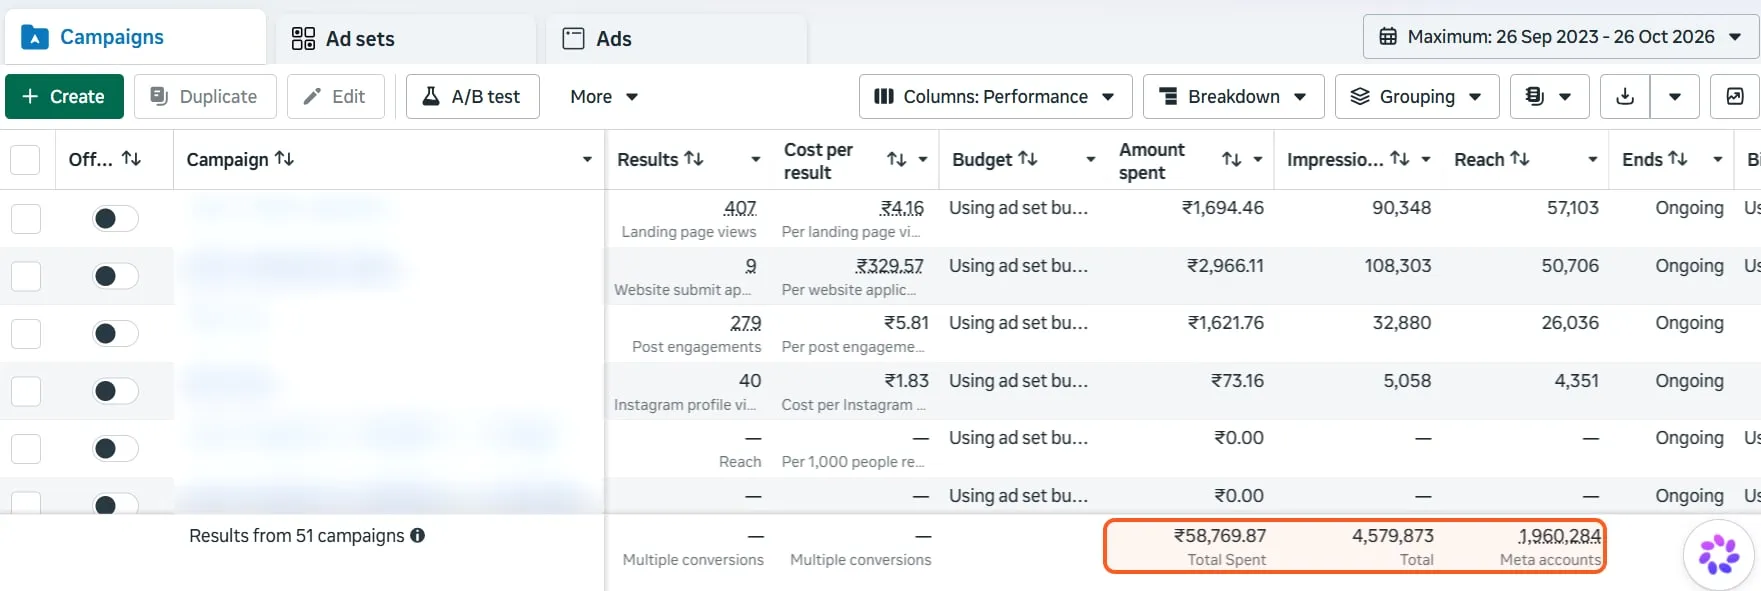This screenshot has height=591, width=1761.
Task: Click the Ads tab page icon
Action: [574, 39]
